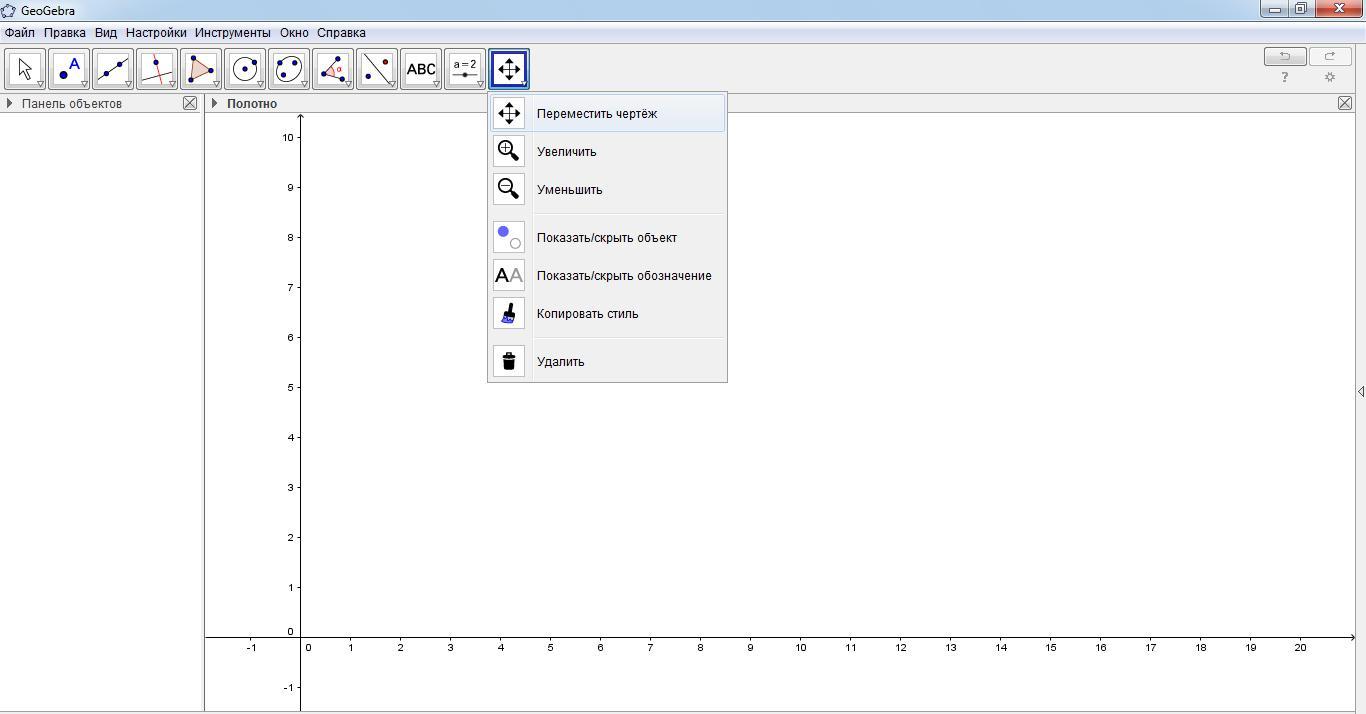Open settings with the gear icon
The height and width of the screenshot is (714, 1366).
coord(1330,77)
